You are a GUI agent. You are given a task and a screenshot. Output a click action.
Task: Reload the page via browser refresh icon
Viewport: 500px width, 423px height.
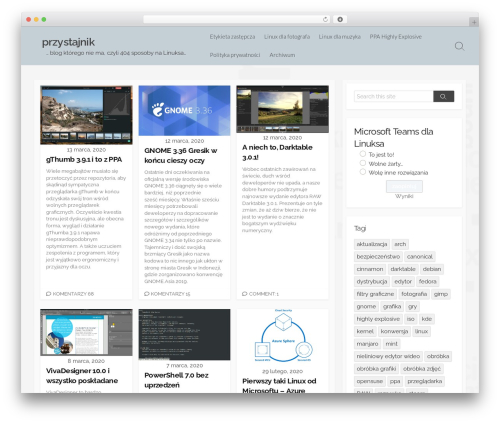[325, 20]
